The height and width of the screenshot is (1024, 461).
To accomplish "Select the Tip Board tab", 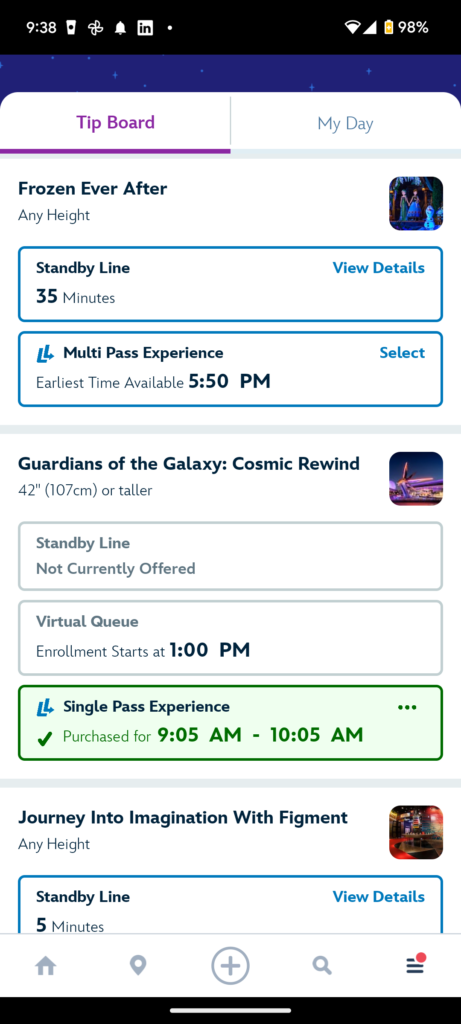I will [x=116, y=123].
